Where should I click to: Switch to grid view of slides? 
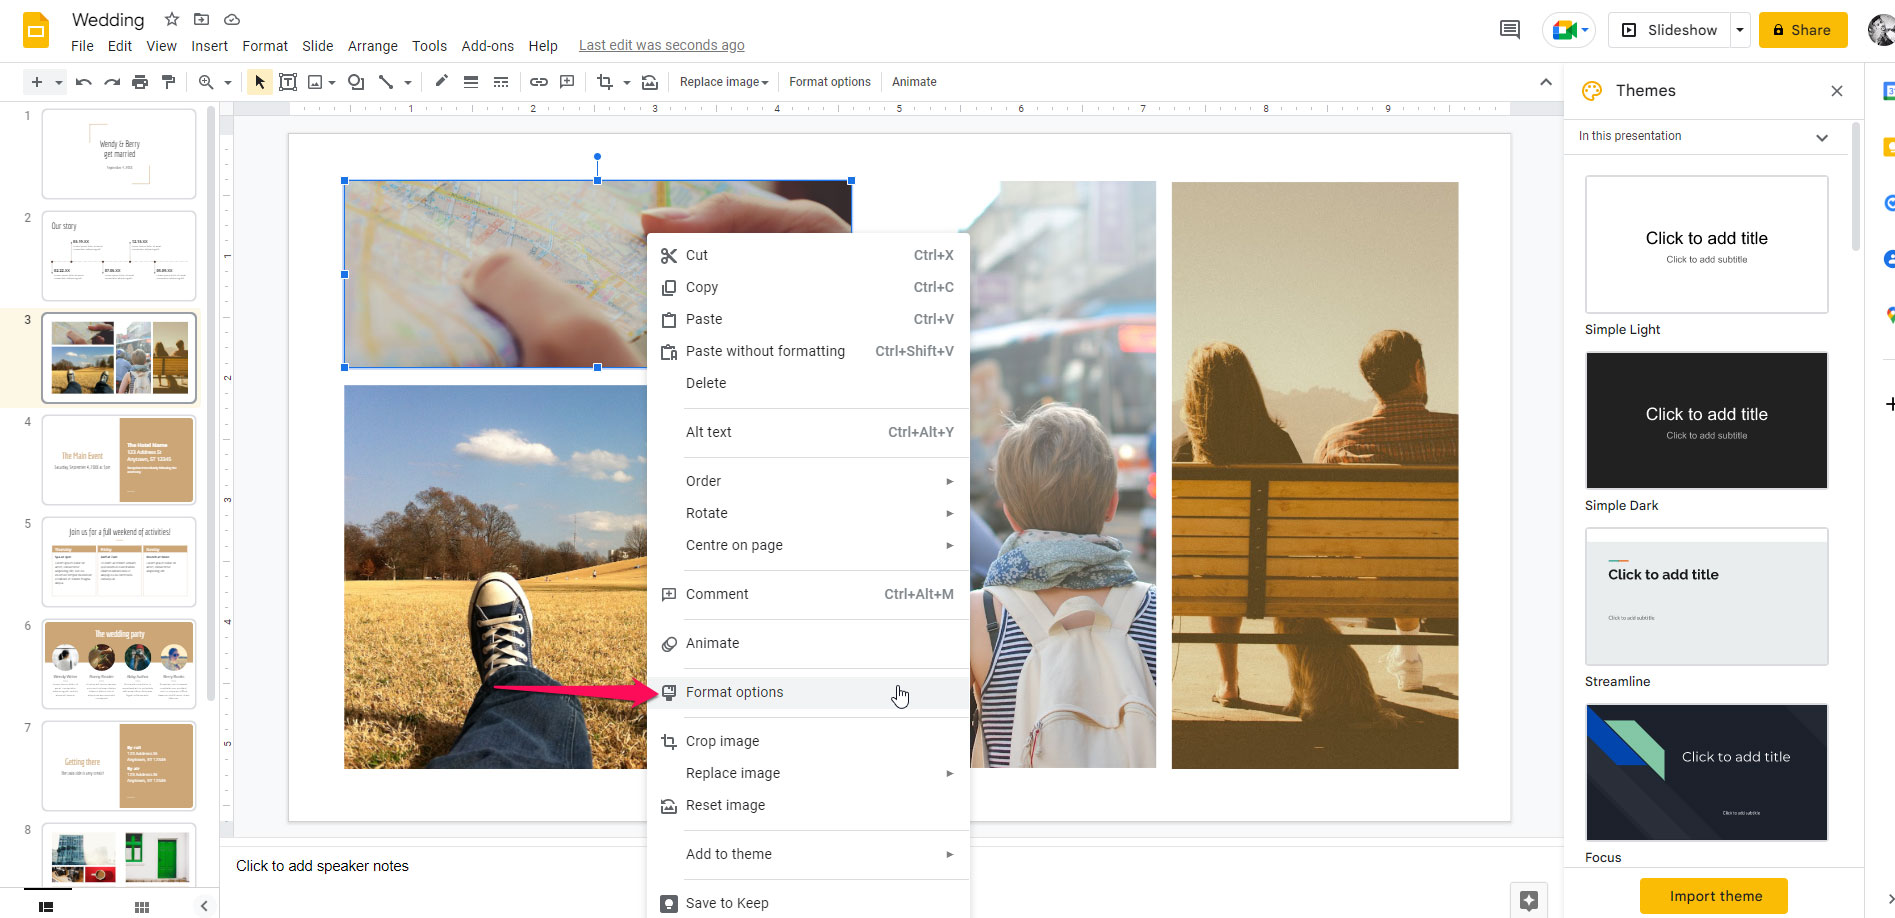point(142,907)
